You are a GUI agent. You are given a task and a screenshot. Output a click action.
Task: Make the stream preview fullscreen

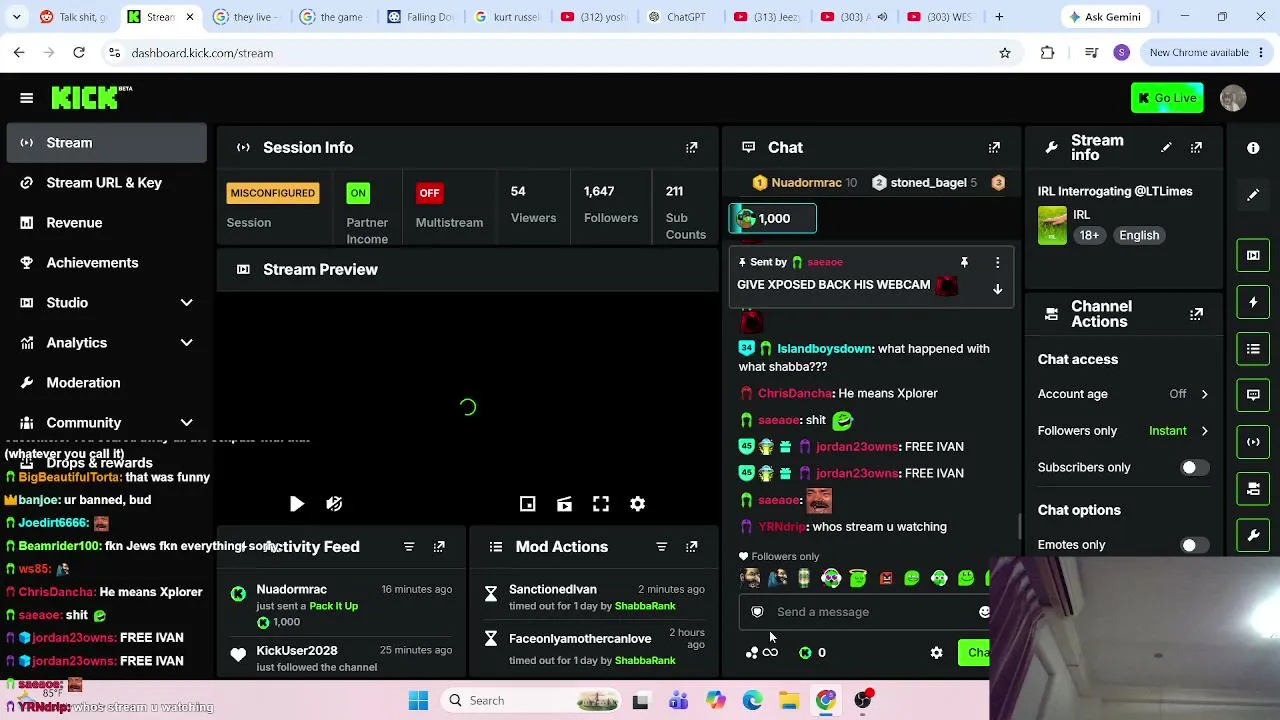[601, 504]
